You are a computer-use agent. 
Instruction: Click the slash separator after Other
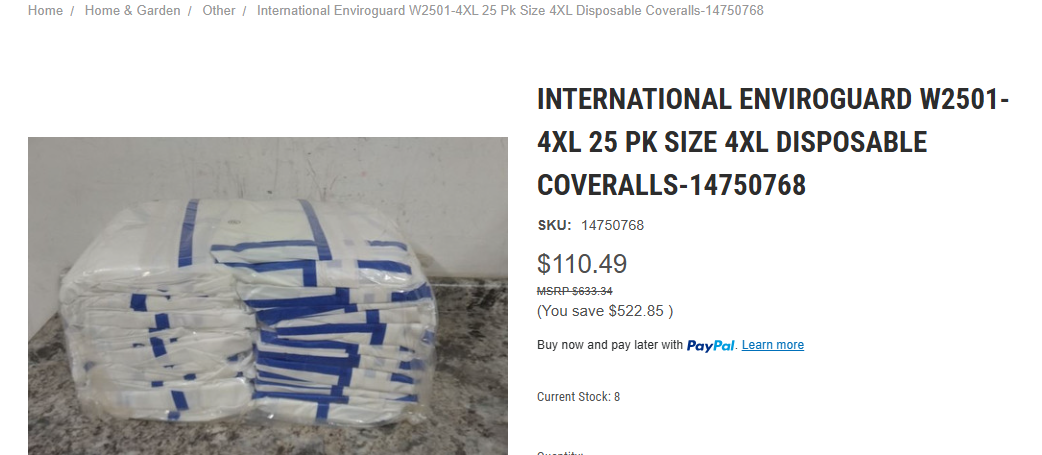pyautogui.click(x=245, y=11)
